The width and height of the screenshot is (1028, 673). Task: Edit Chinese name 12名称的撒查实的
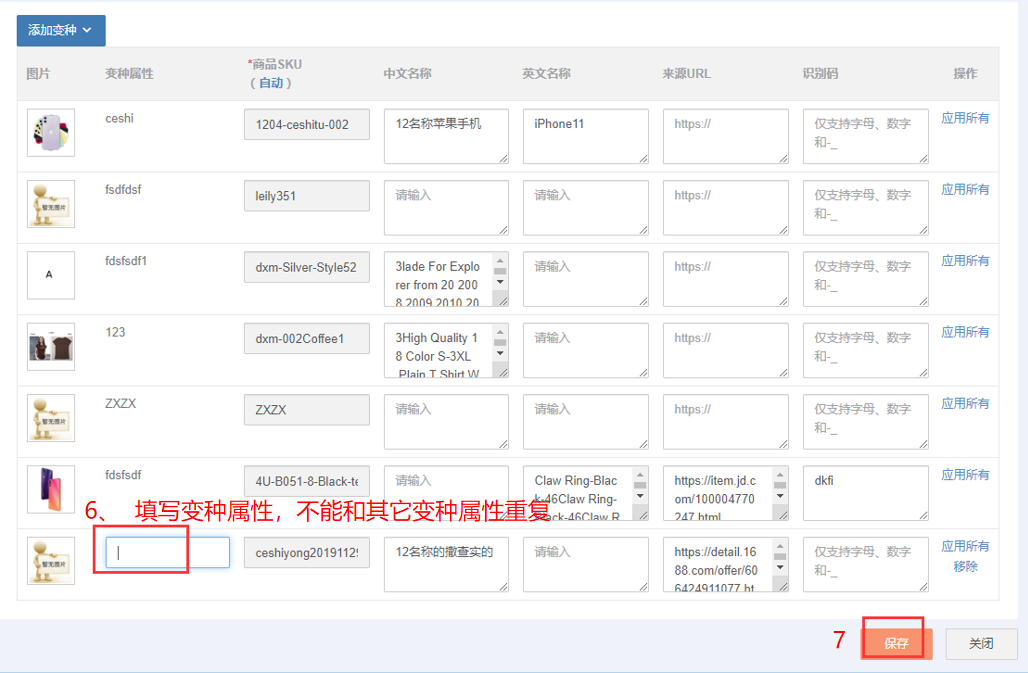pos(446,565)
